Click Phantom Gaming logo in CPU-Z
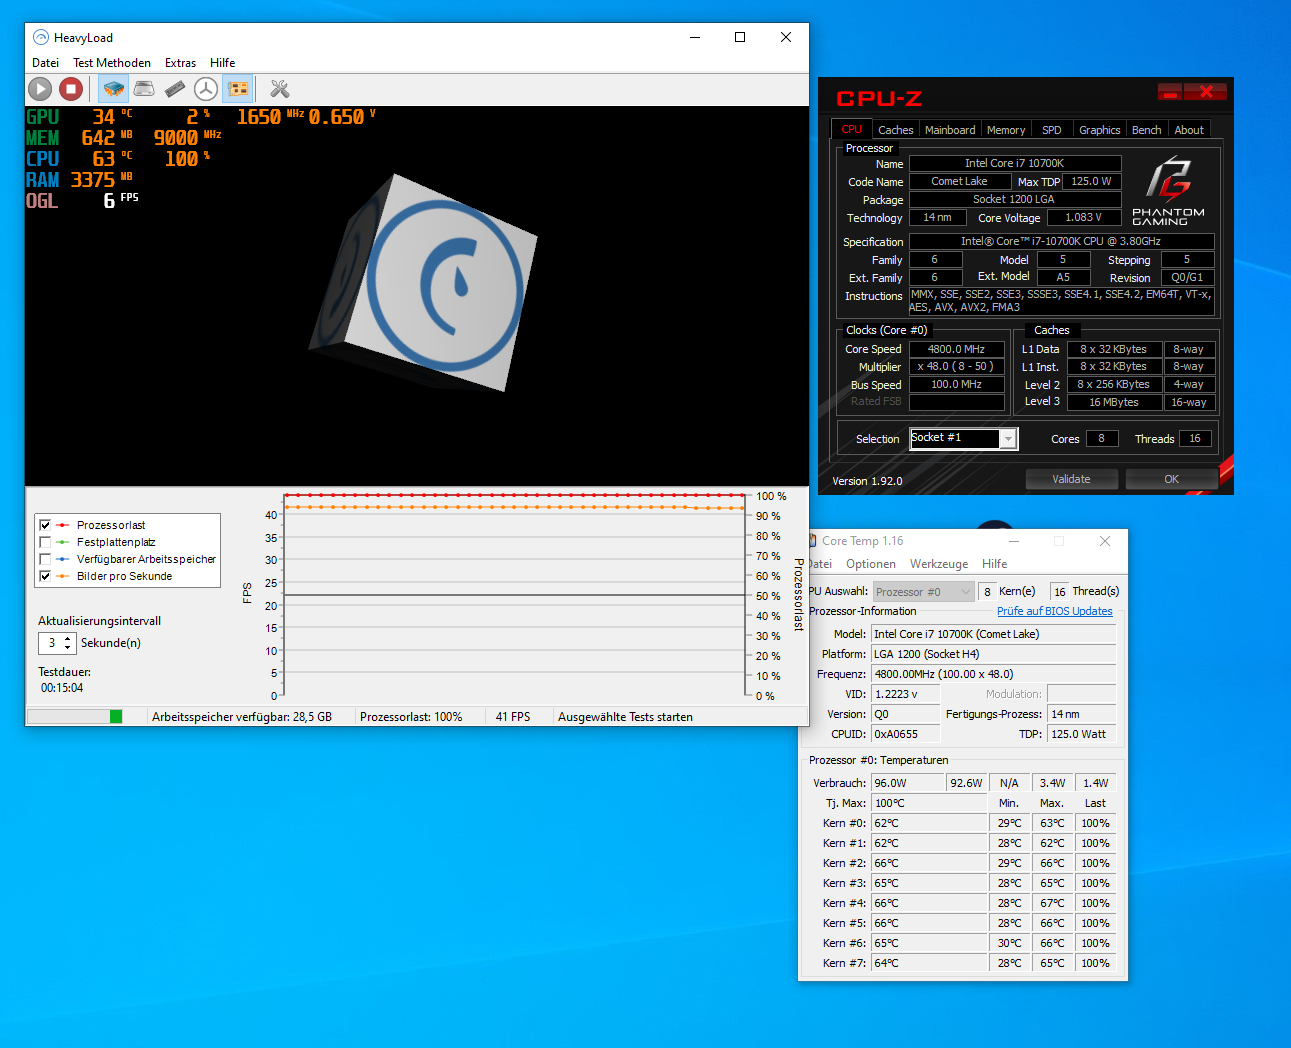The height and width of the screenshot is (1048, 1291). tap(1168, 190)
